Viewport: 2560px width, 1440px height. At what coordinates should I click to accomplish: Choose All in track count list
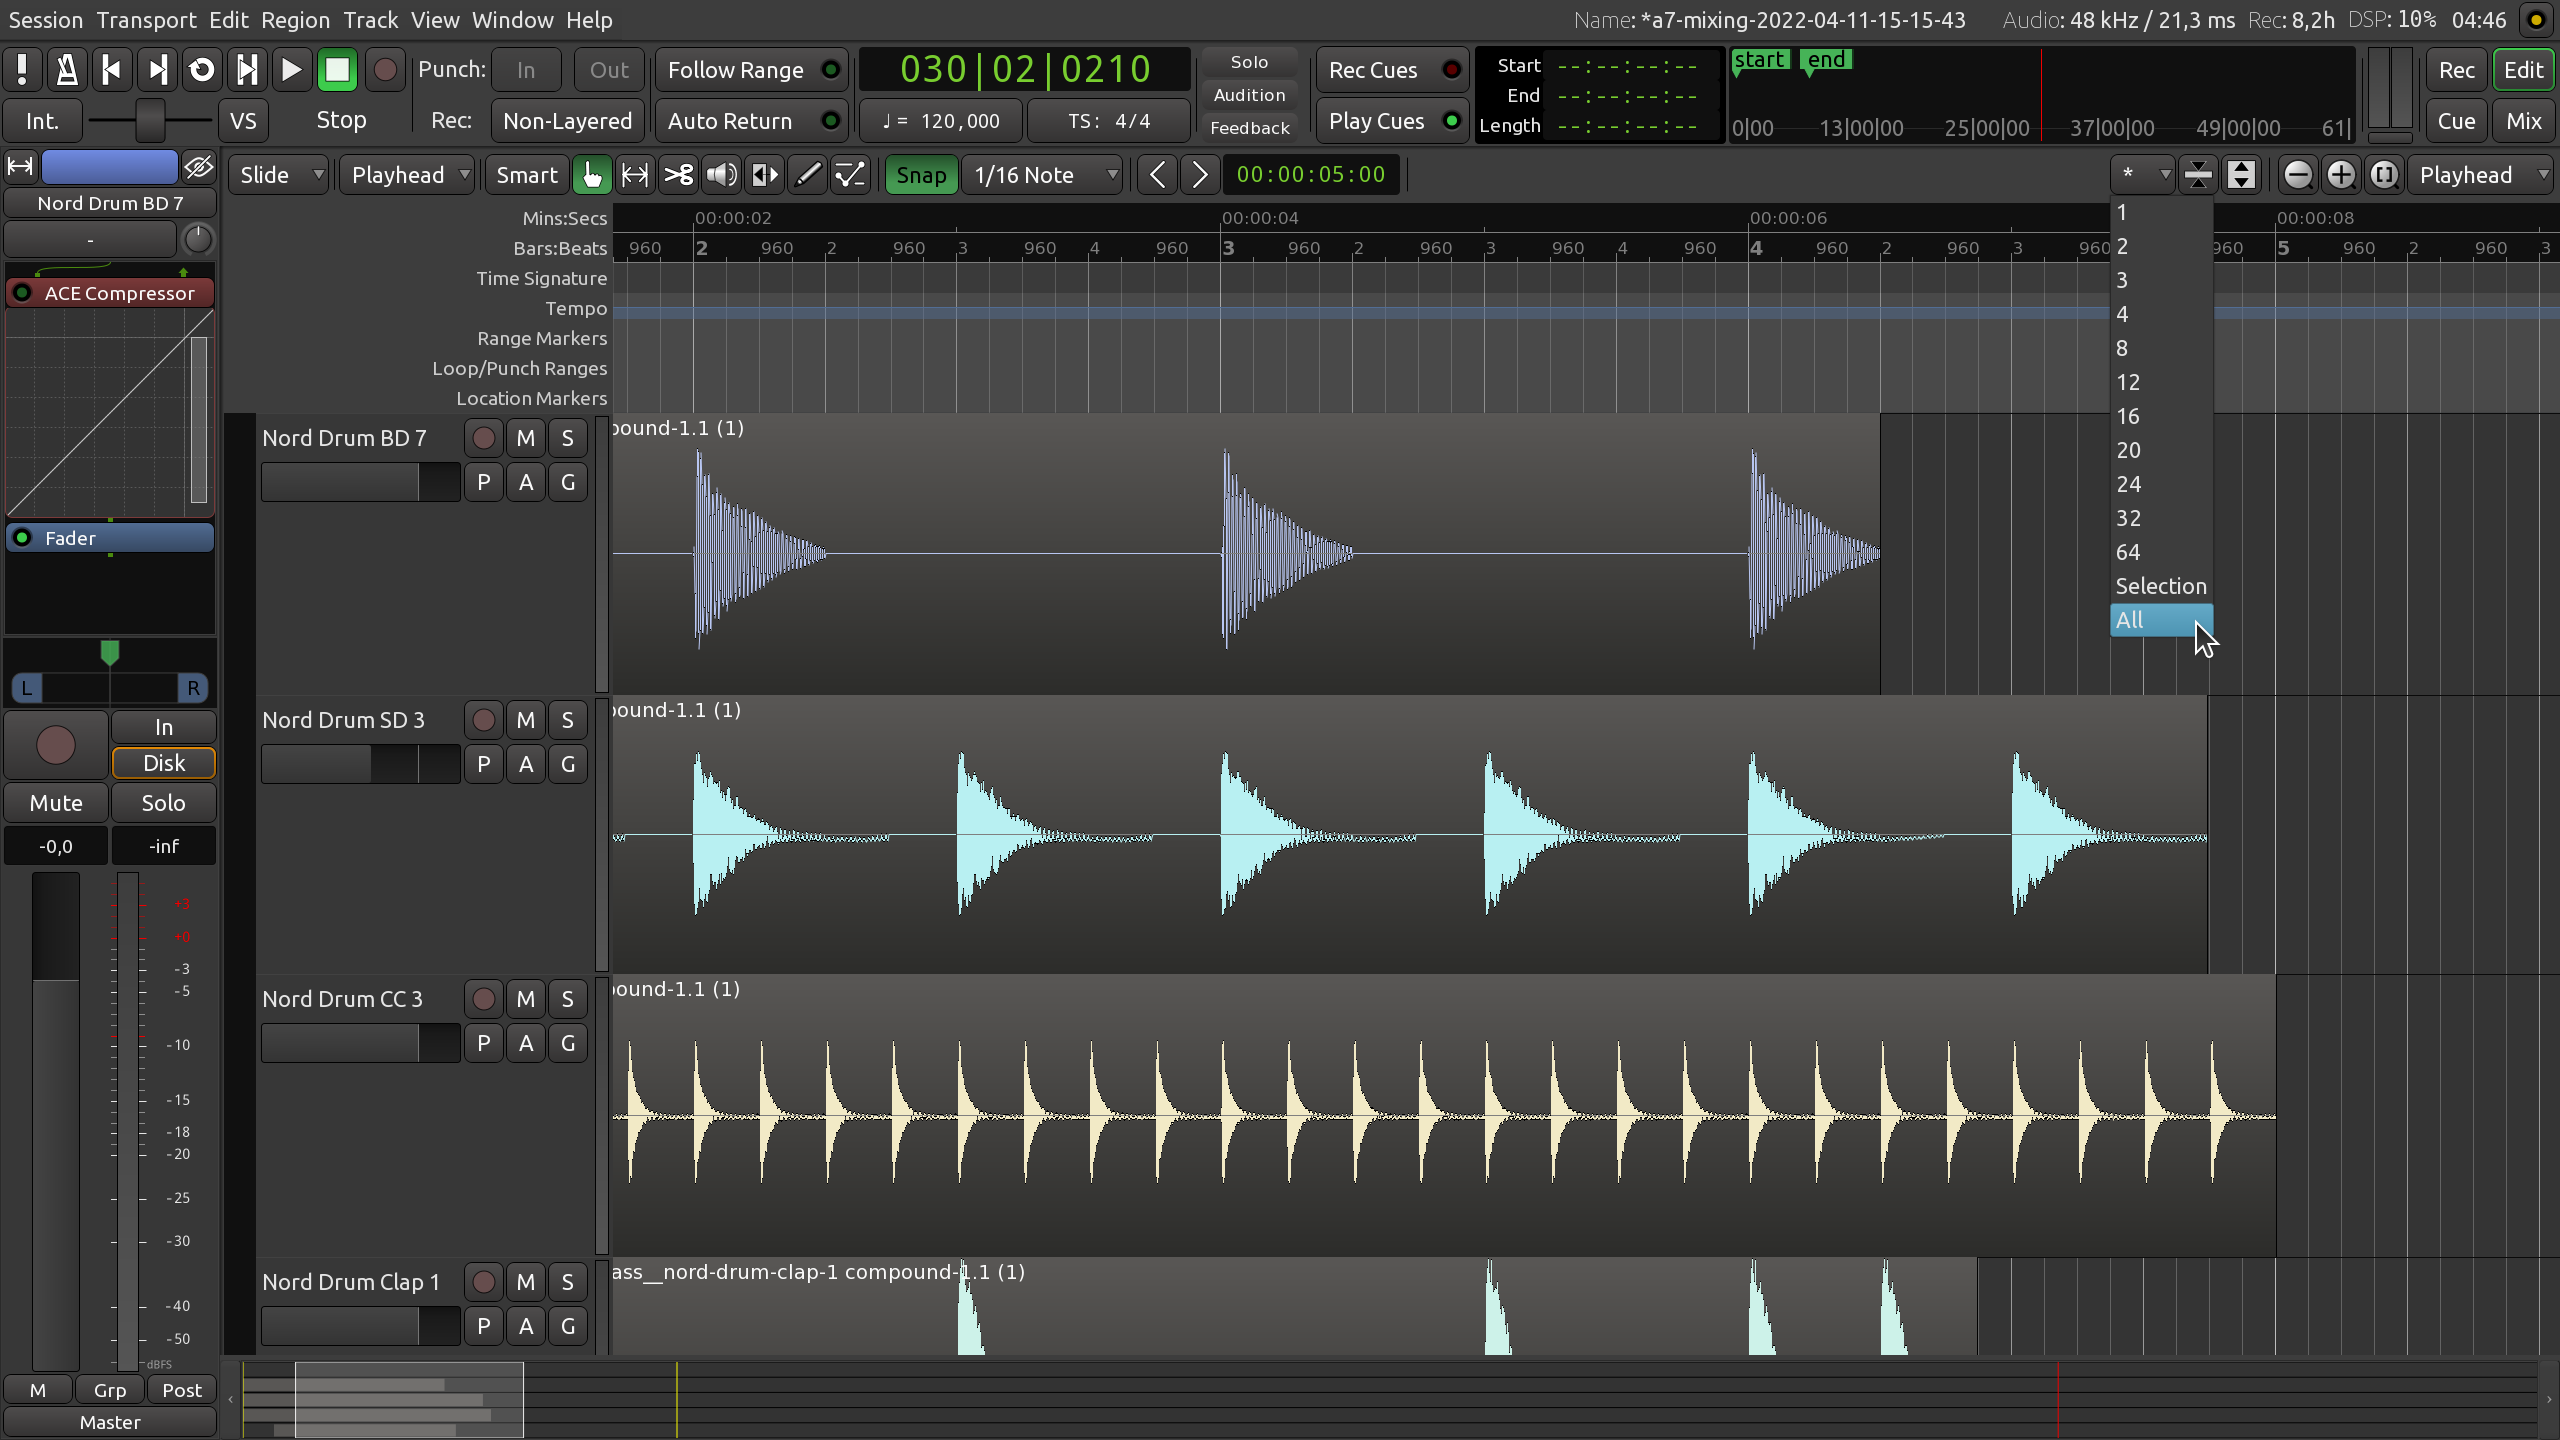(x=2161, y=620)
